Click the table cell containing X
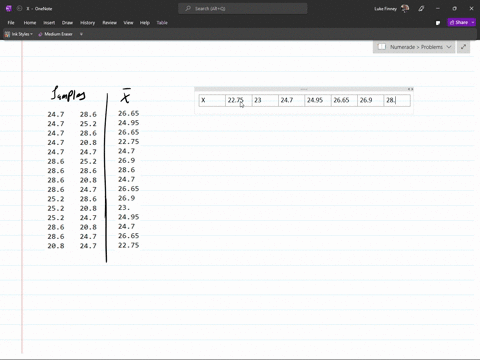This screenshot has height=360, width=480. point(212,100)
